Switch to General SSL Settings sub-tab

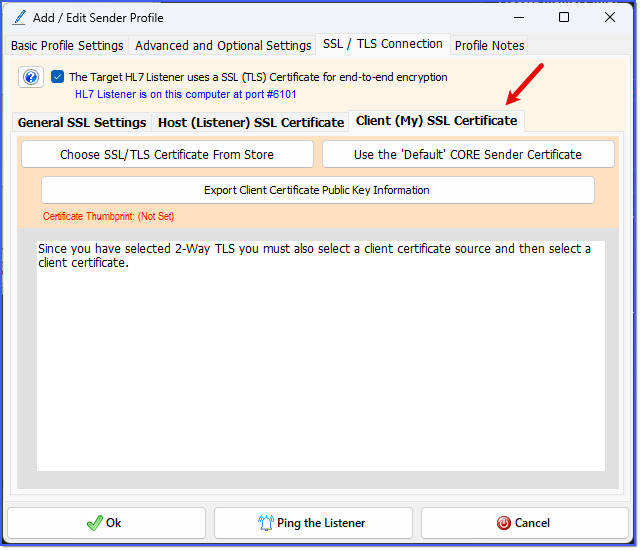point(82,122)
